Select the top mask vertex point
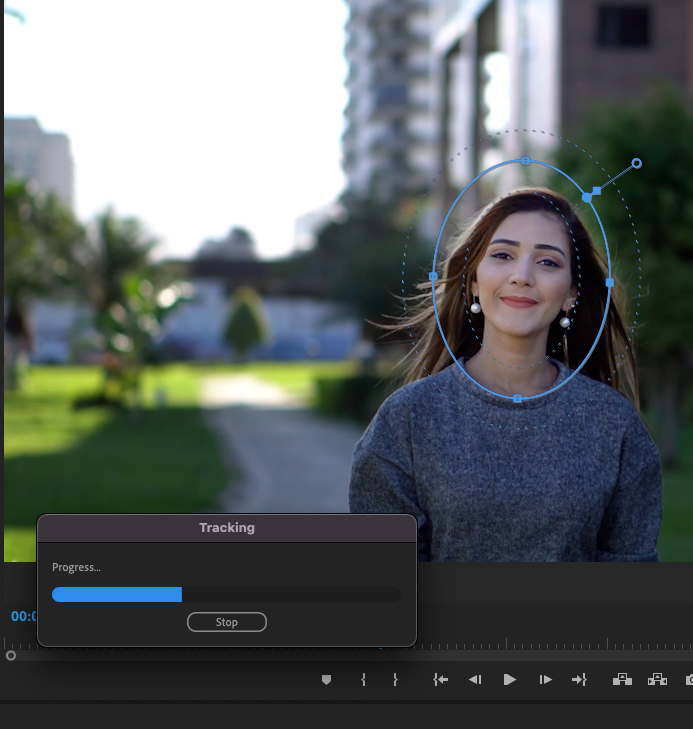 click(526, 160)
